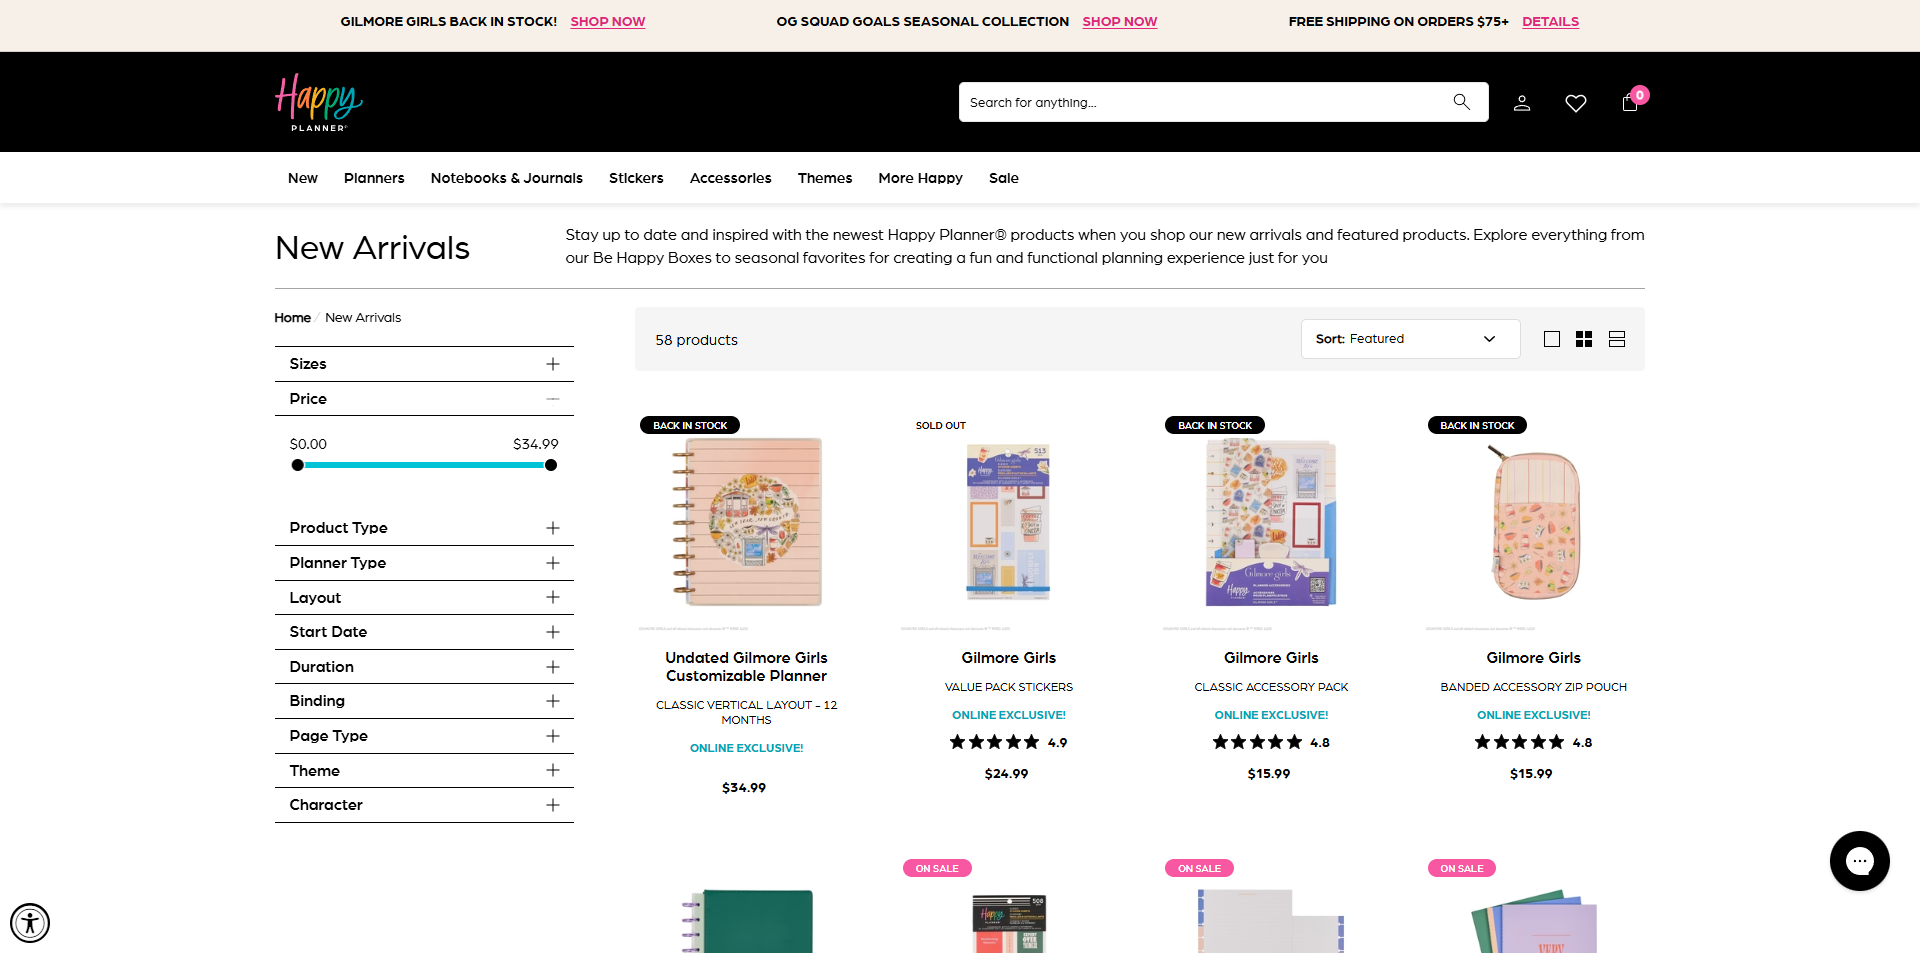Open the chat bubble in bottom corner
1920x953 pixels.
tap(1859, 860)
